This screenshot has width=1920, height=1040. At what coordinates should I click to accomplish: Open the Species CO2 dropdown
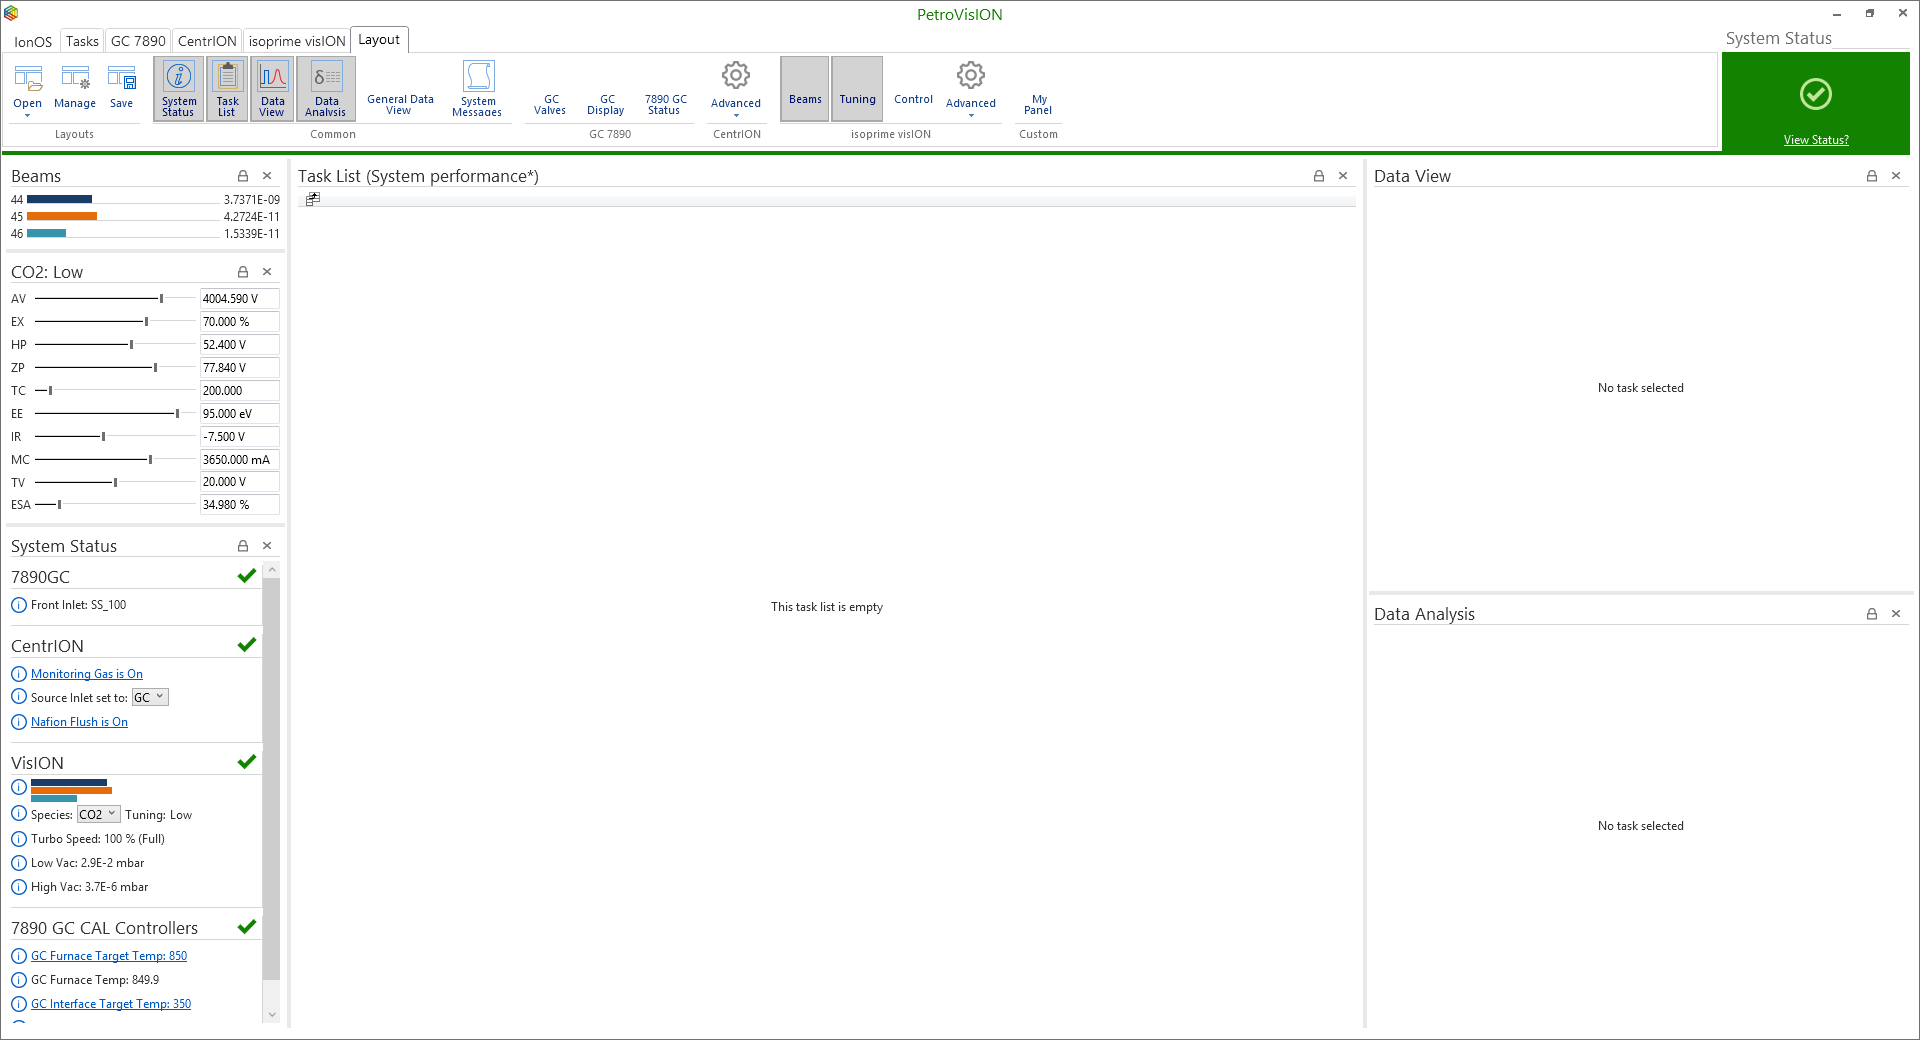pyautogui.click(x=99, y=814)
